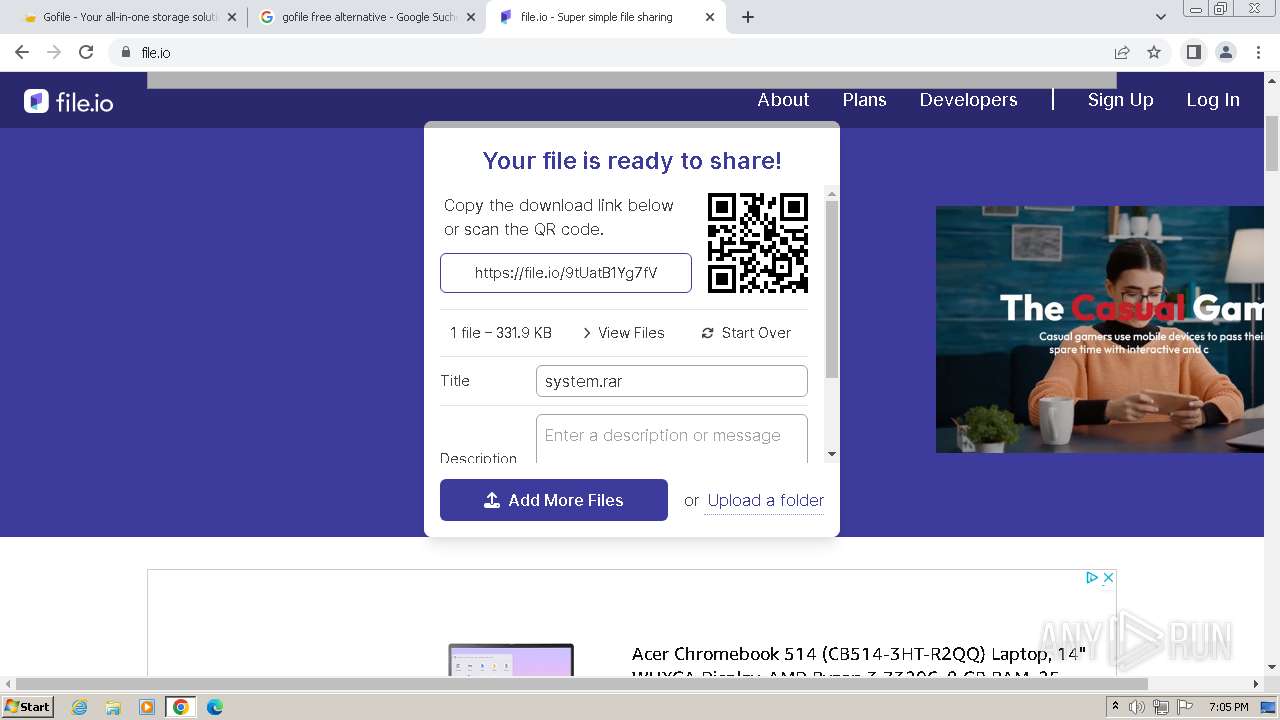Open the tab search dropdown arrow

[x=1161, y=17]
